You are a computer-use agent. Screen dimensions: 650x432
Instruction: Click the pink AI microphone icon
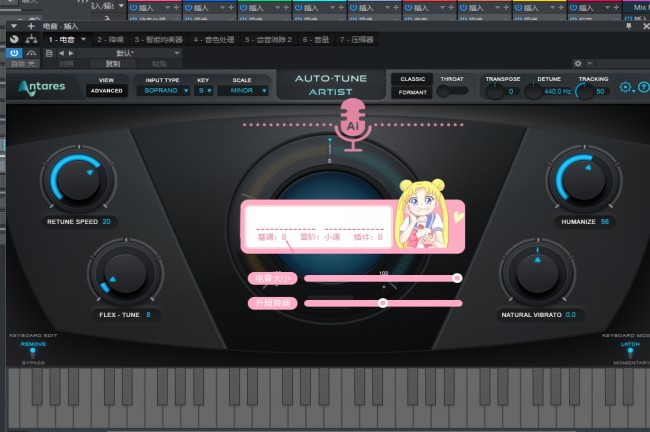[x=352, y=122]
